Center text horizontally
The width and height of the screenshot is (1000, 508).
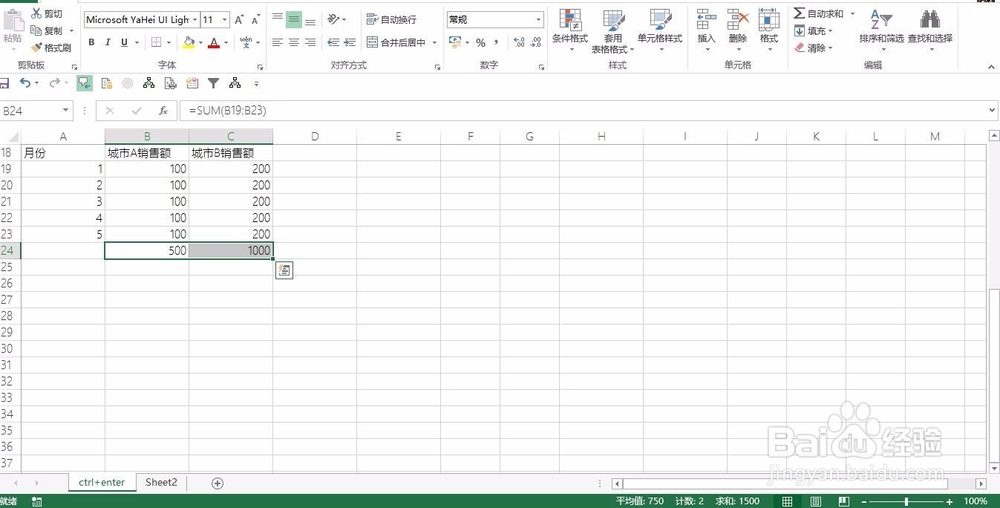[293, 42]
